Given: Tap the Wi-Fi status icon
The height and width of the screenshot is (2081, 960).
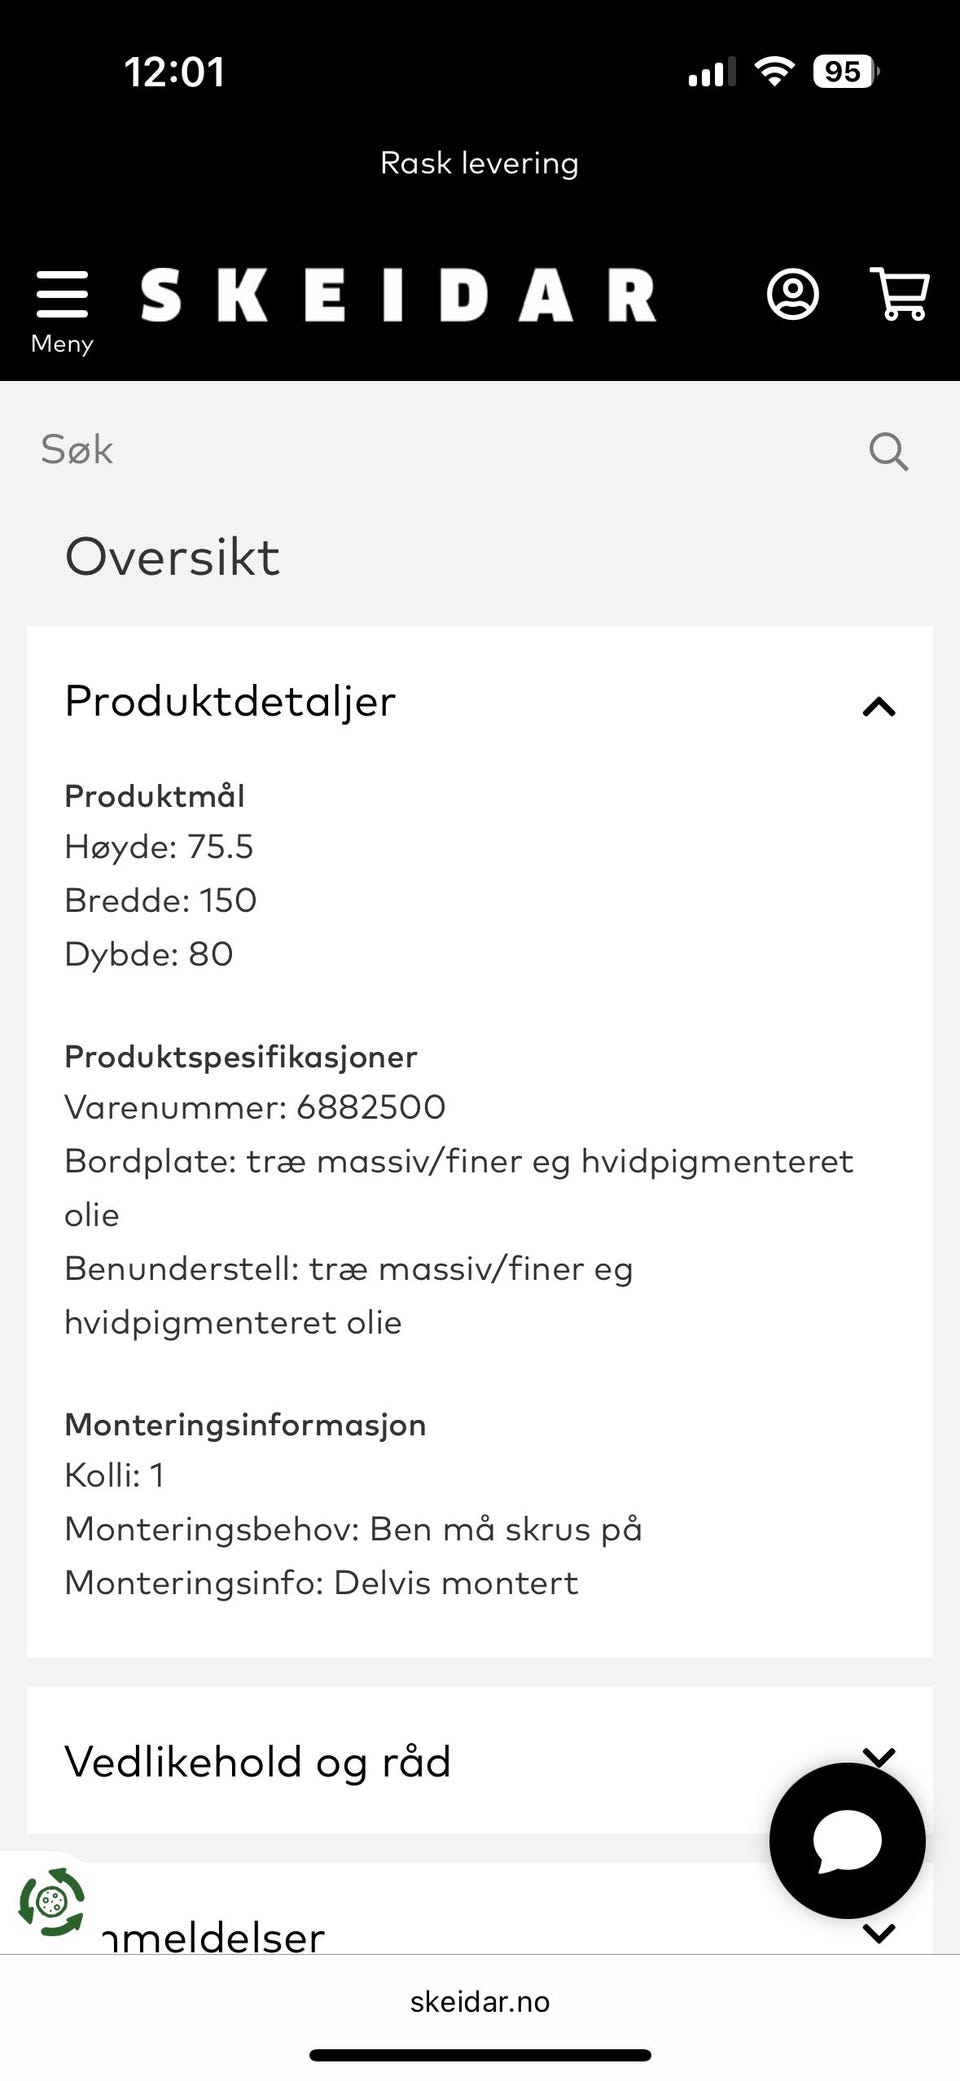Looking at the screenshot, I should tap(773, 72).
